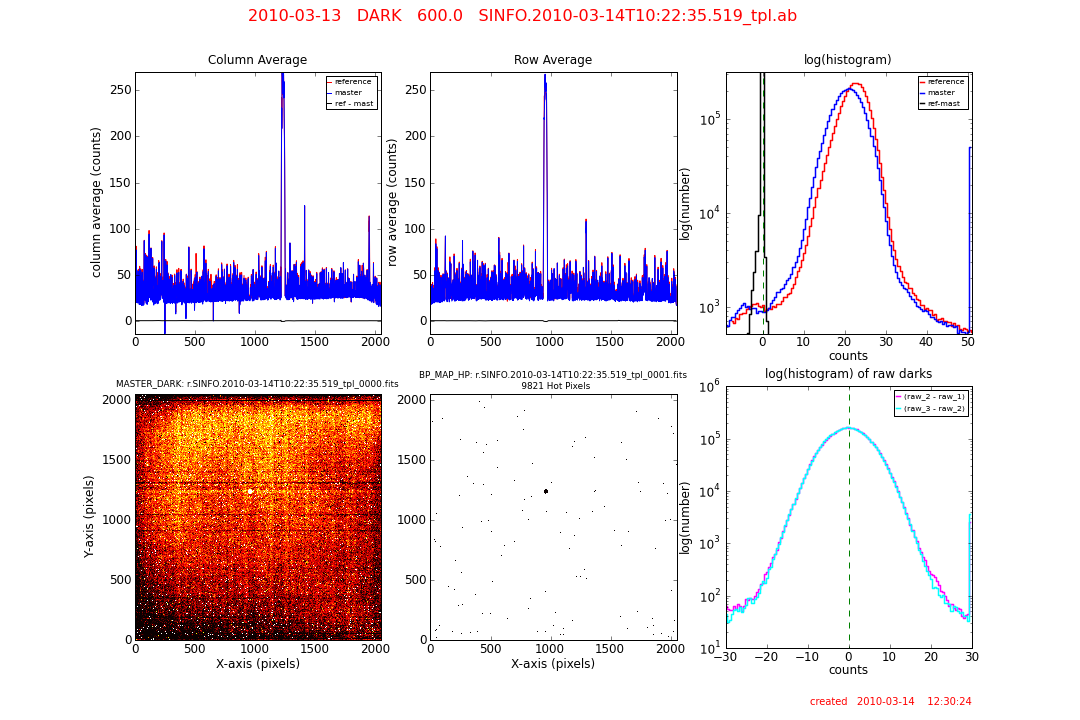Screen dimensions: 1080x720
Task: Click the red main title at top
Action: [x=522, y=16]
